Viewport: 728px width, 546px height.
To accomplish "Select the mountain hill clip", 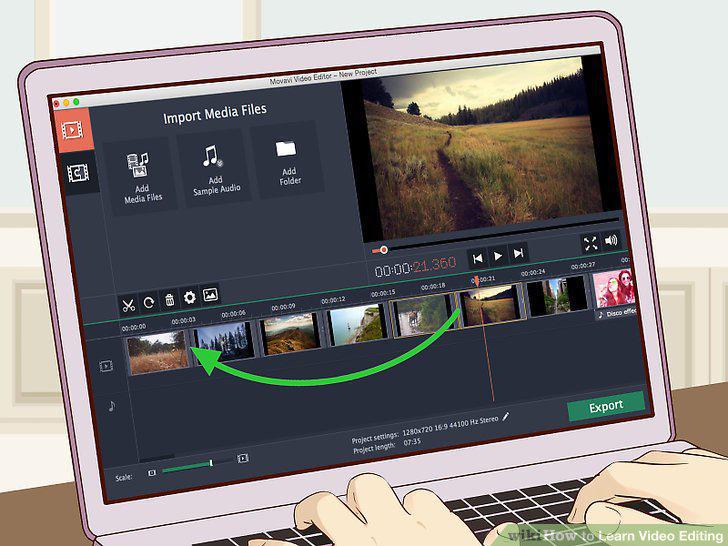I will [291, 333].
